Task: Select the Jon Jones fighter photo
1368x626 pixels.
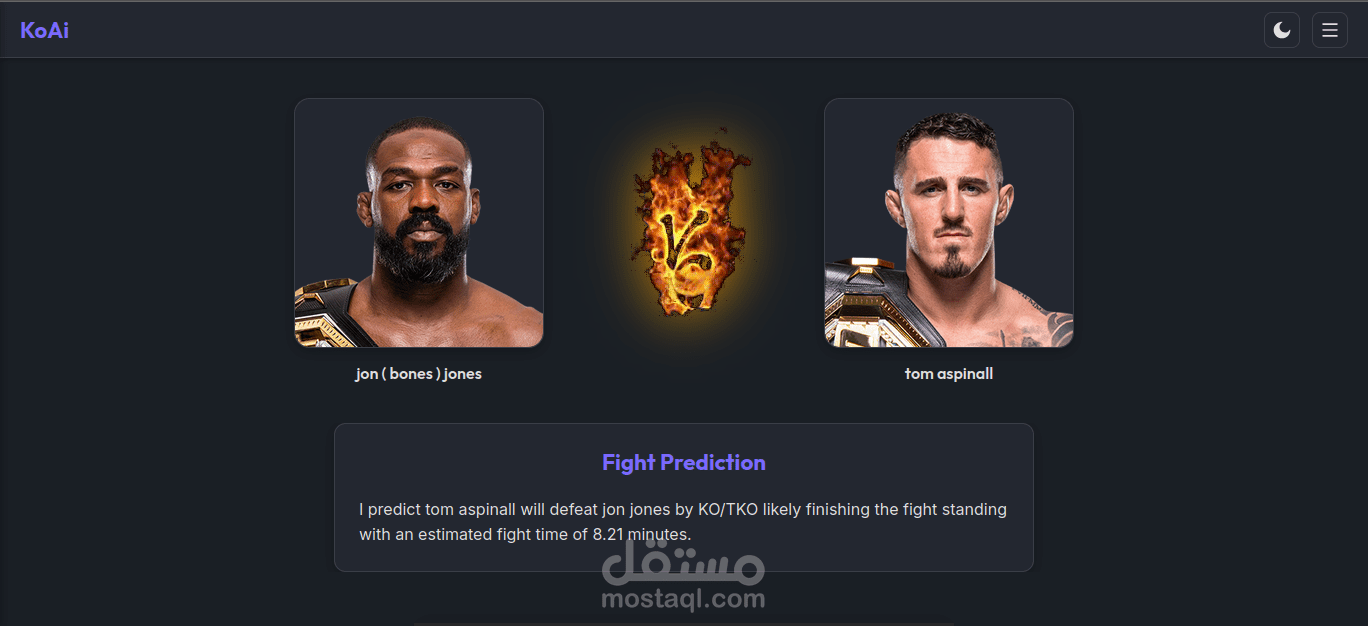Action: pyautogui.click(x=419, y=223)
